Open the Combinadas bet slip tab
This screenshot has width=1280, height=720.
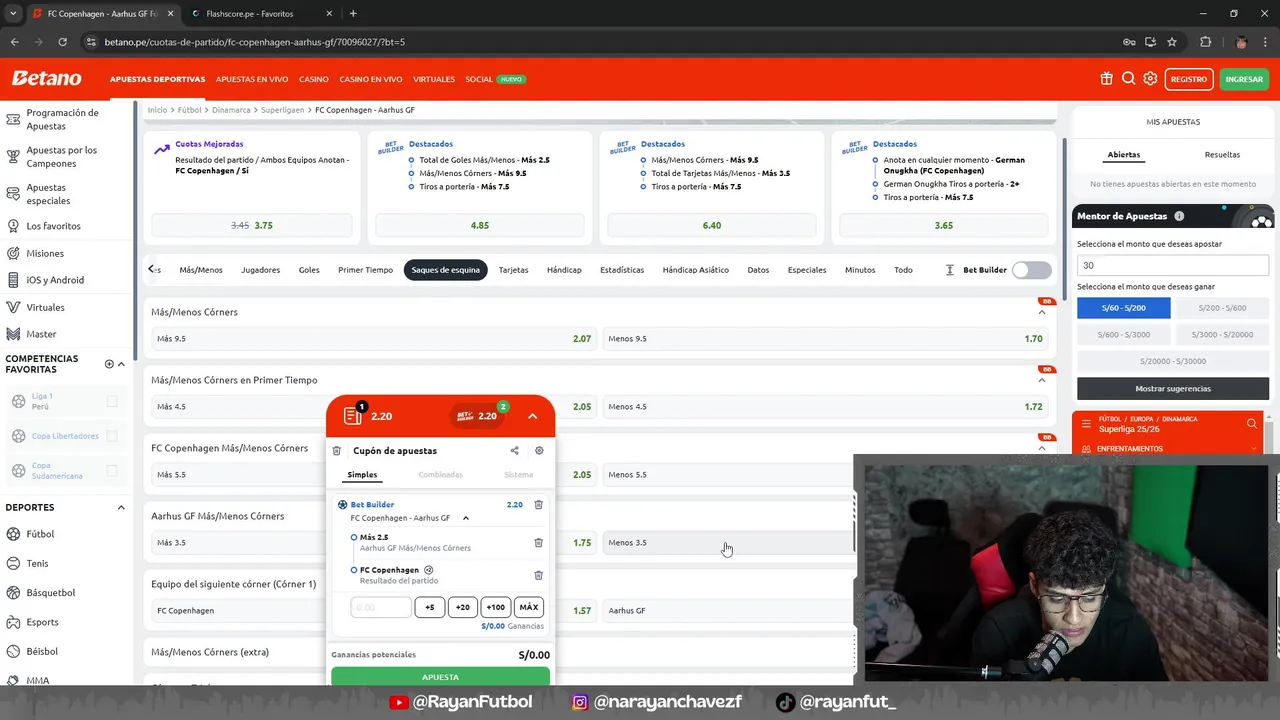[x=440, y=475]
